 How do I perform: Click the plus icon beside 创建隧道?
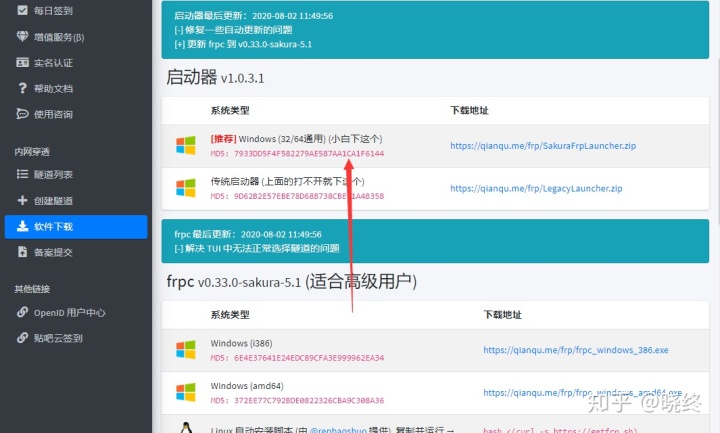22,200
